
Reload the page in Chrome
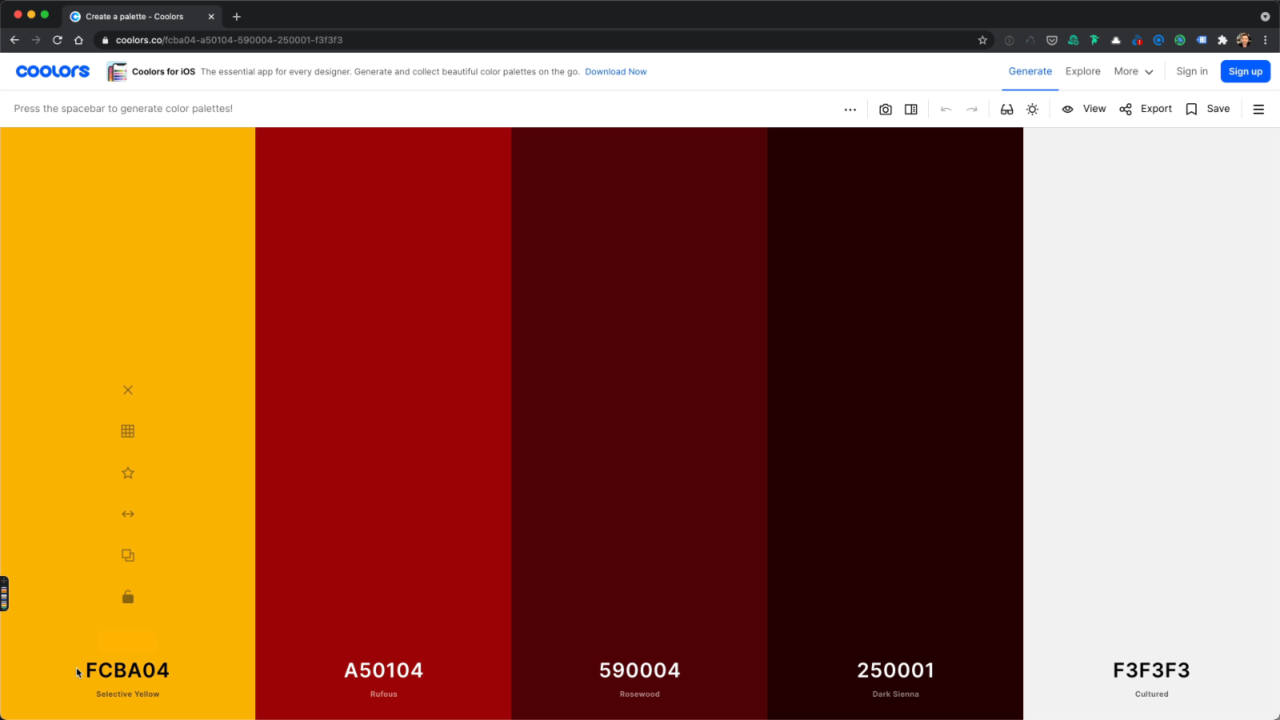point(57,40)
